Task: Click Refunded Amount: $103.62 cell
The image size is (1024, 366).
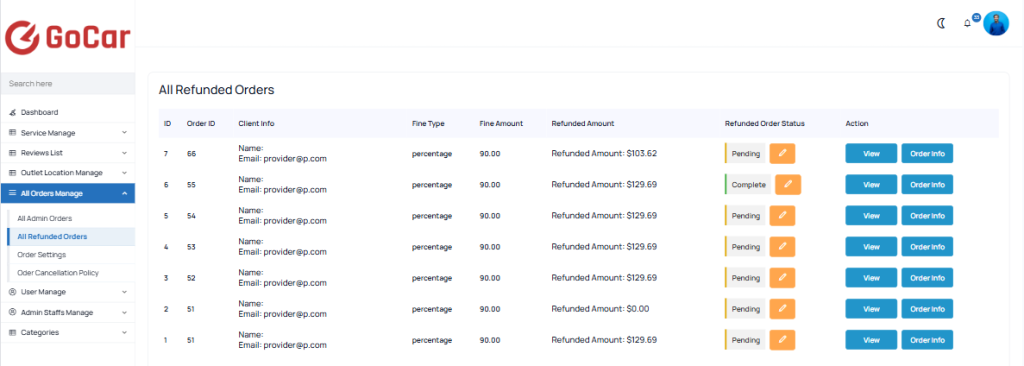Action: 604,154
